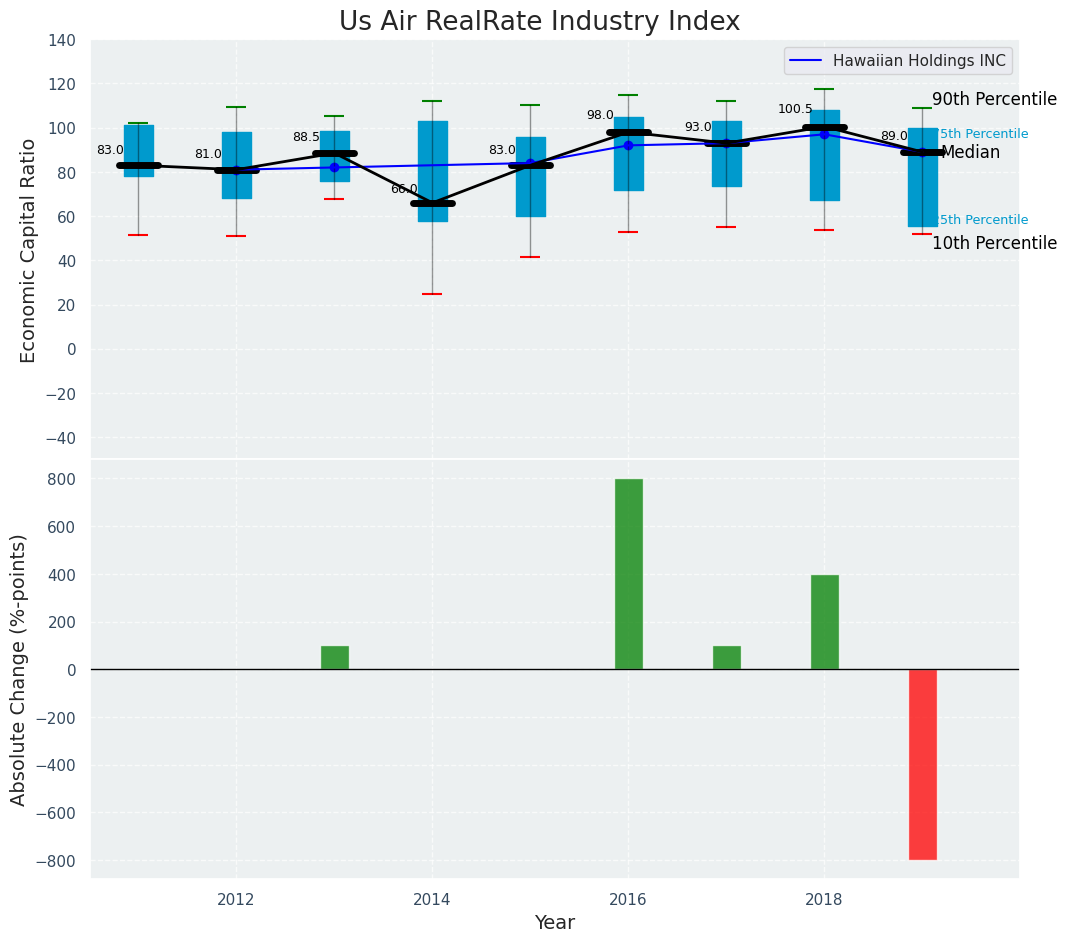The width and height of the screenshot is (1067, 942).
Task: Select the red negative bar for 2019
Action: point(922,764)
